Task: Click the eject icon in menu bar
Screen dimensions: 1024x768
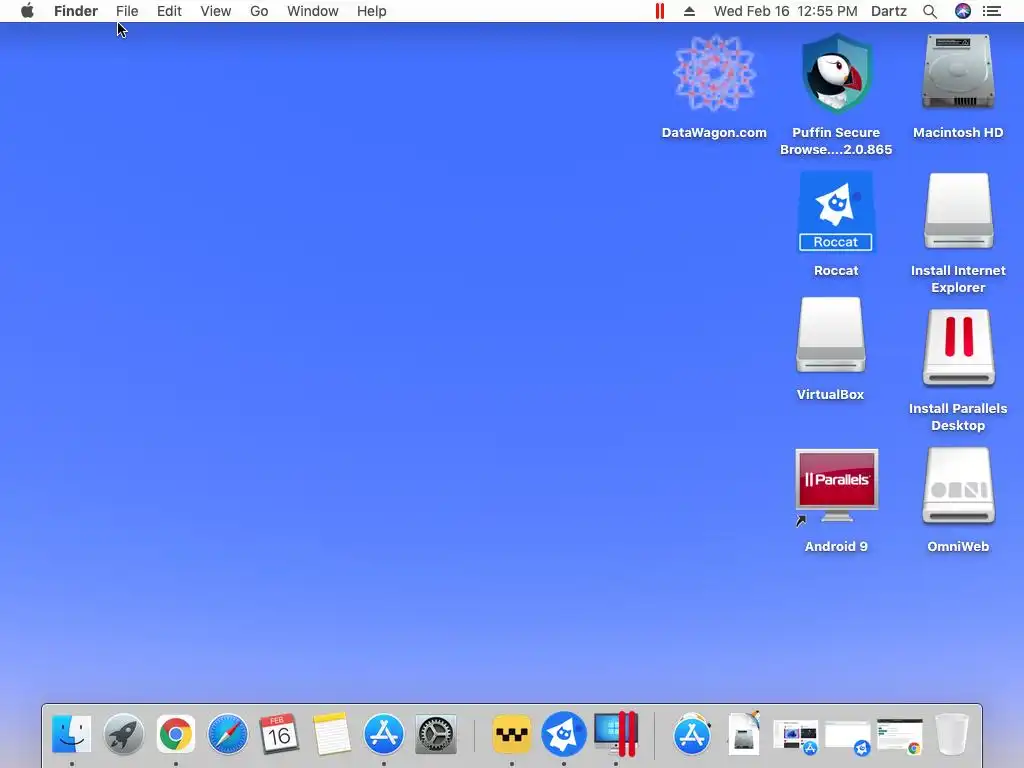Action: click(x=689, y=11)
